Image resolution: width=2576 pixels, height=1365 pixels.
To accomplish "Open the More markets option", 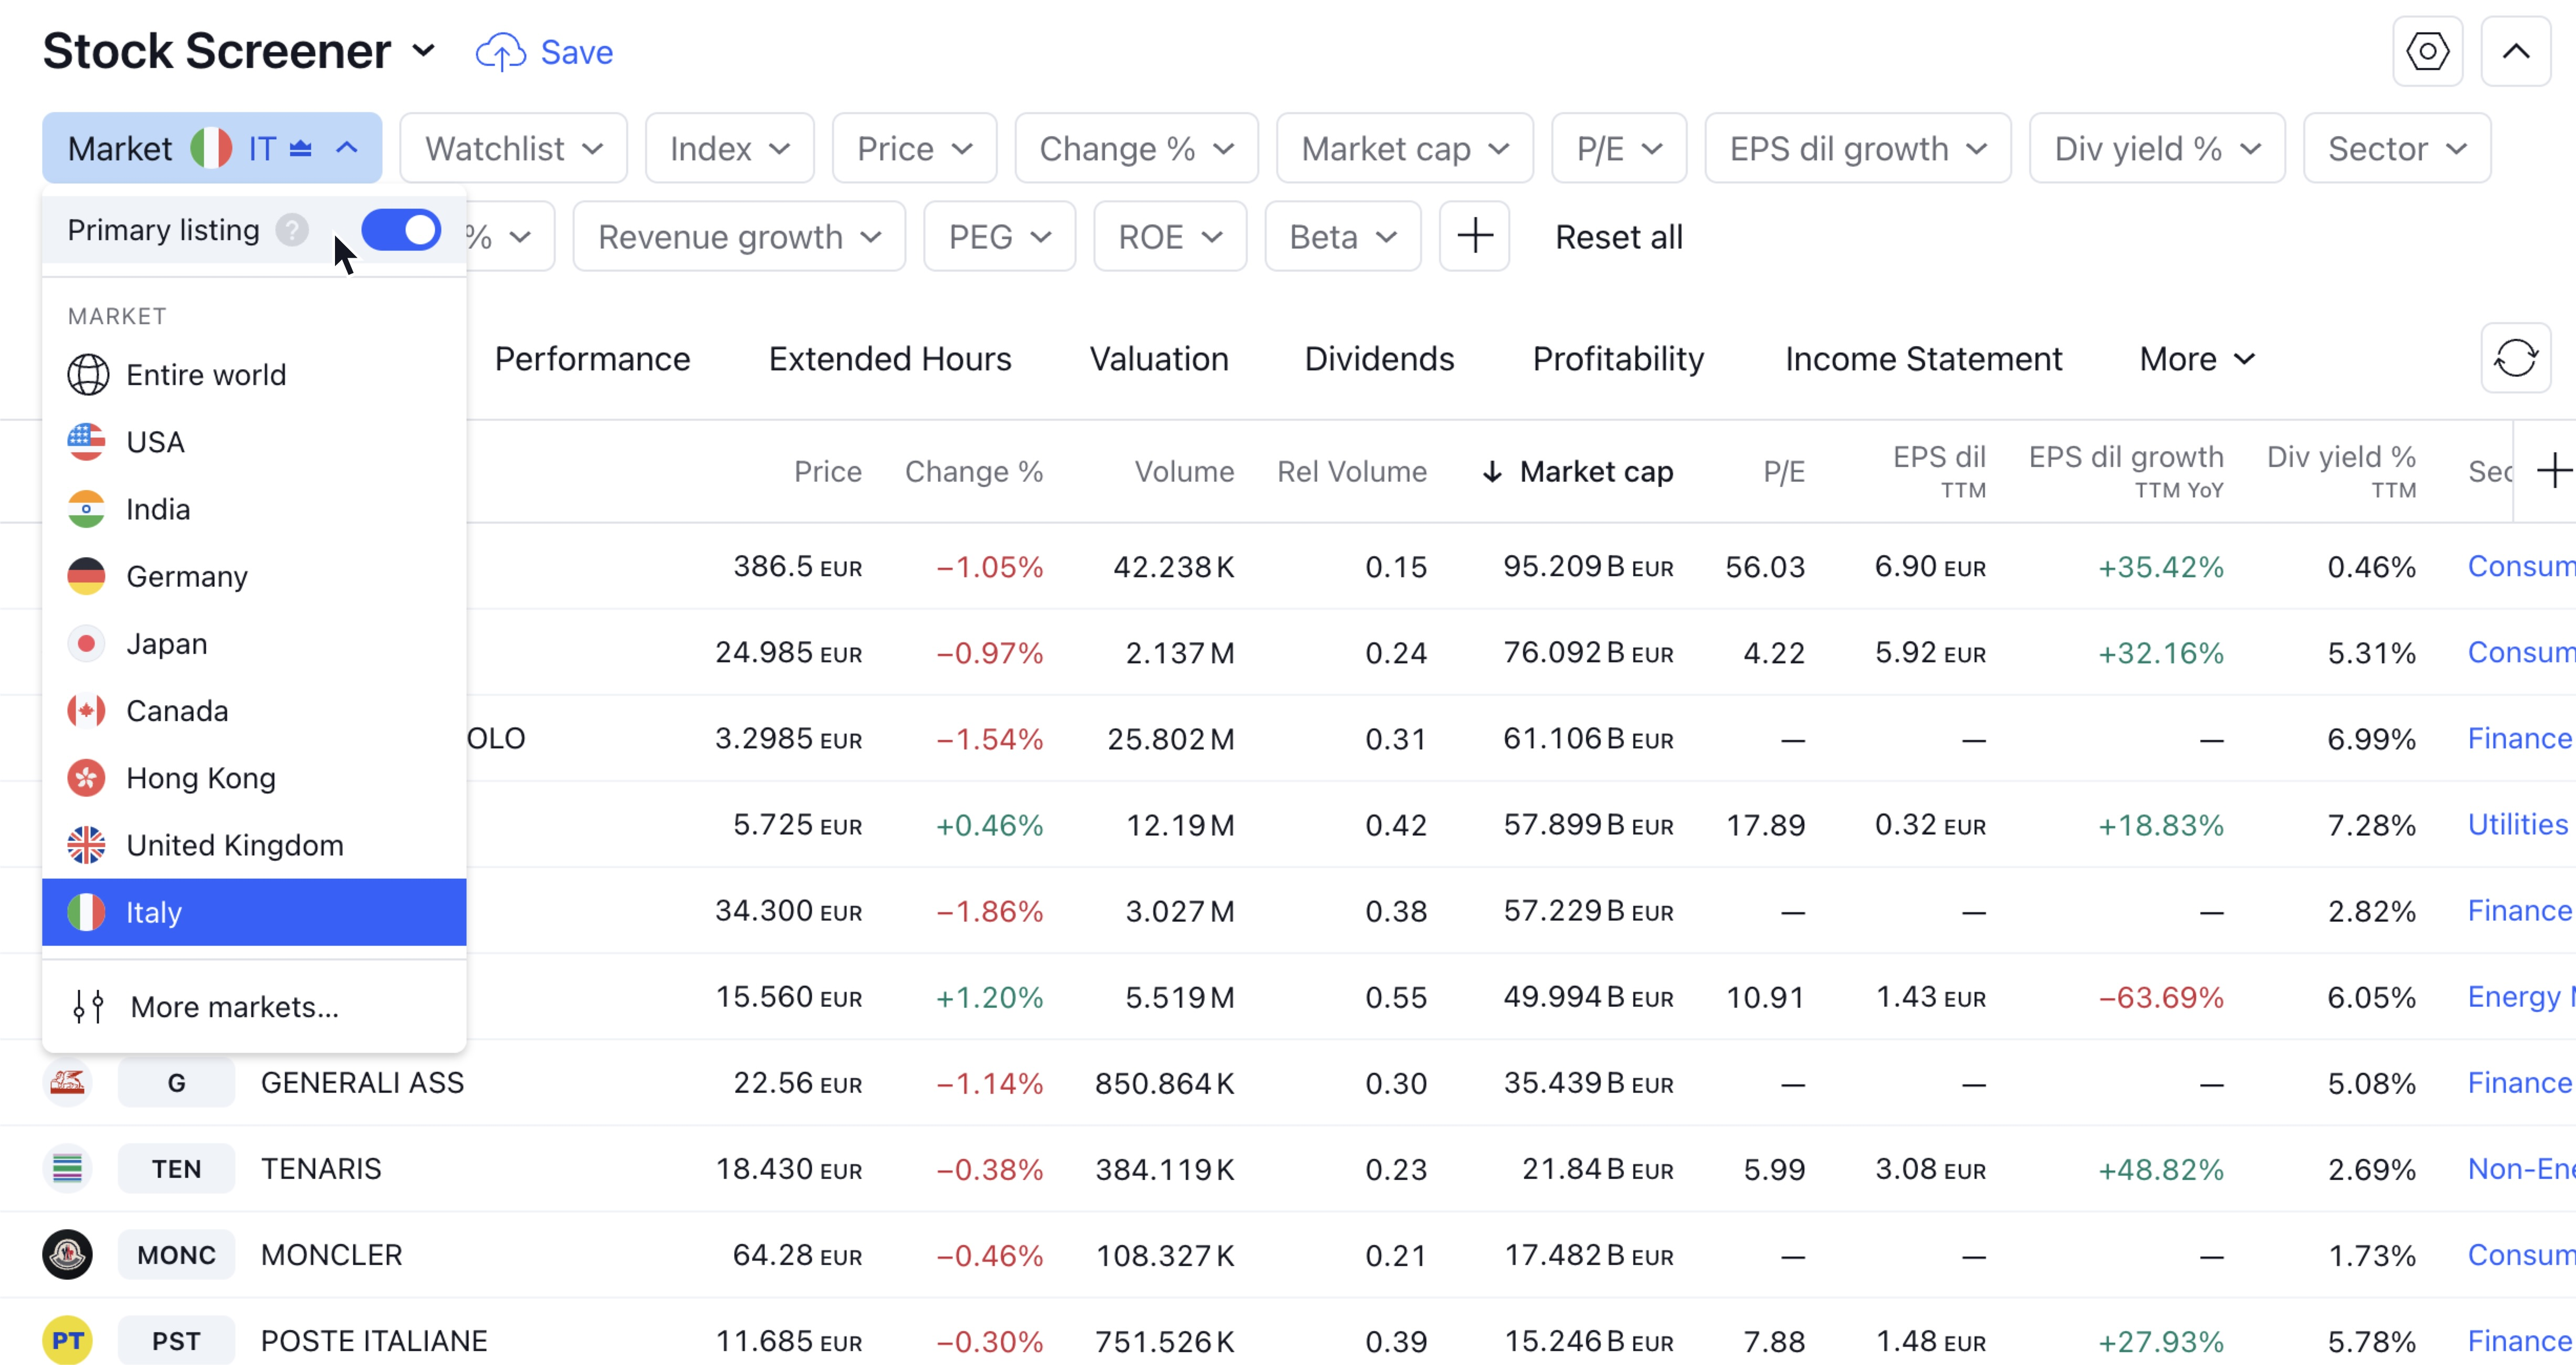I will (x=234, y=1007).
